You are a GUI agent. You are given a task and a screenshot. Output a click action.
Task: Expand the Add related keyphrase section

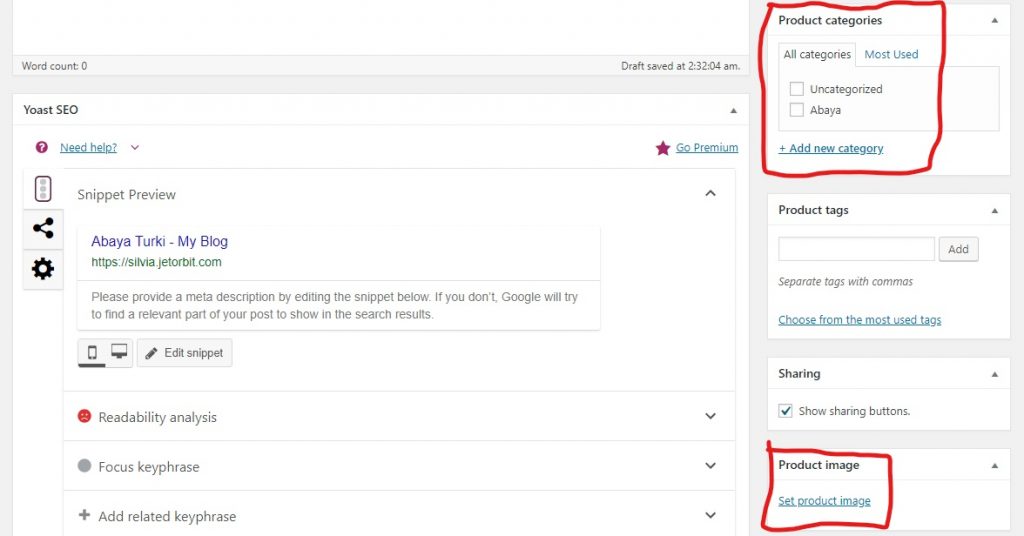(711, 516)
